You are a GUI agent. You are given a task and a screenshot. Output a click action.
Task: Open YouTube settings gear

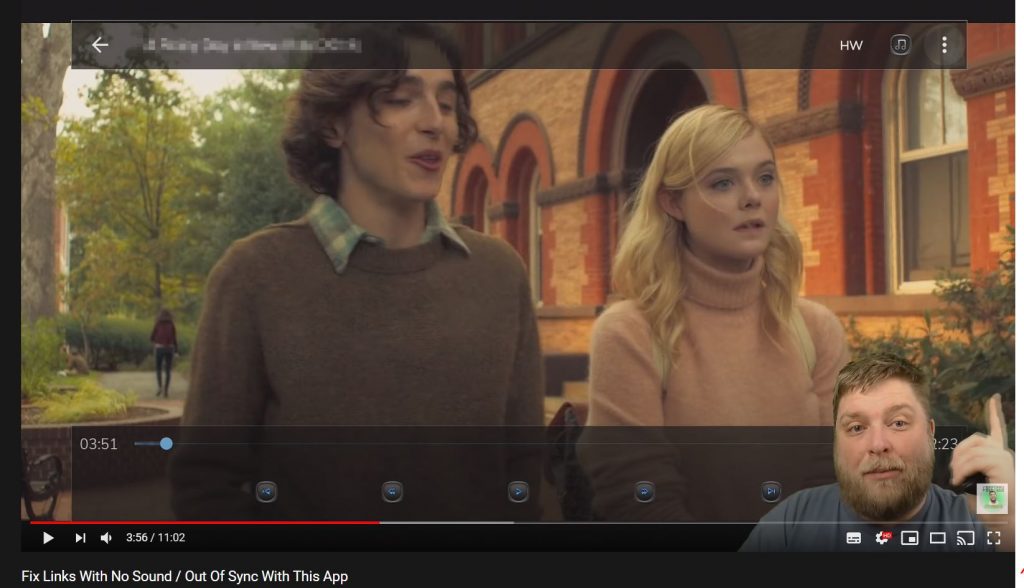[882, 538]
